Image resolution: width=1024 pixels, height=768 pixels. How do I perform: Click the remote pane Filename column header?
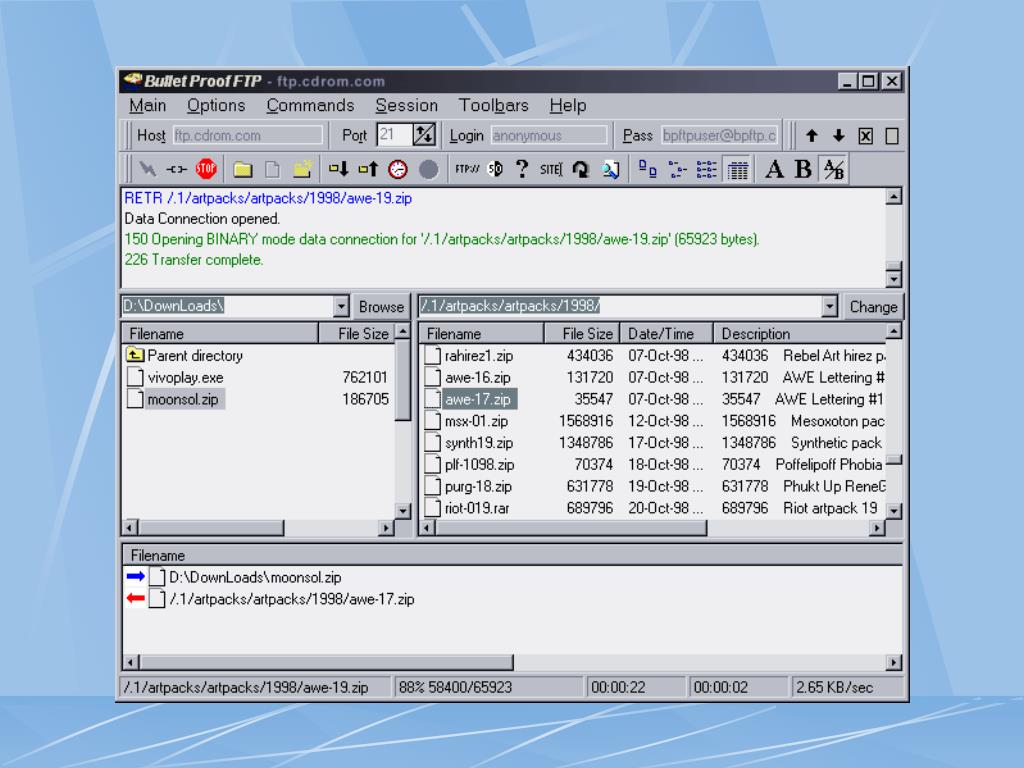(482, 334)
